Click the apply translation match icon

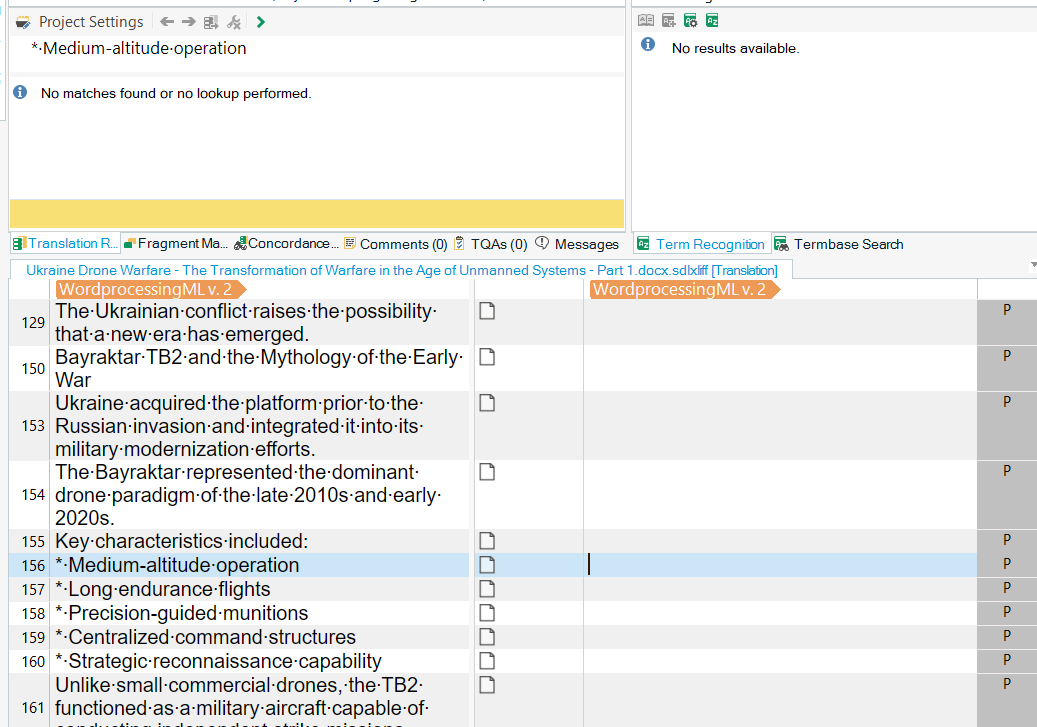click(x=211, y=22)
